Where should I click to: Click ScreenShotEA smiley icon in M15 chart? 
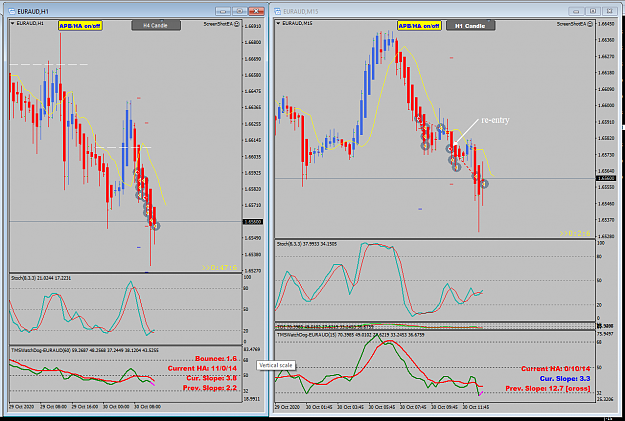pos(590,24)
